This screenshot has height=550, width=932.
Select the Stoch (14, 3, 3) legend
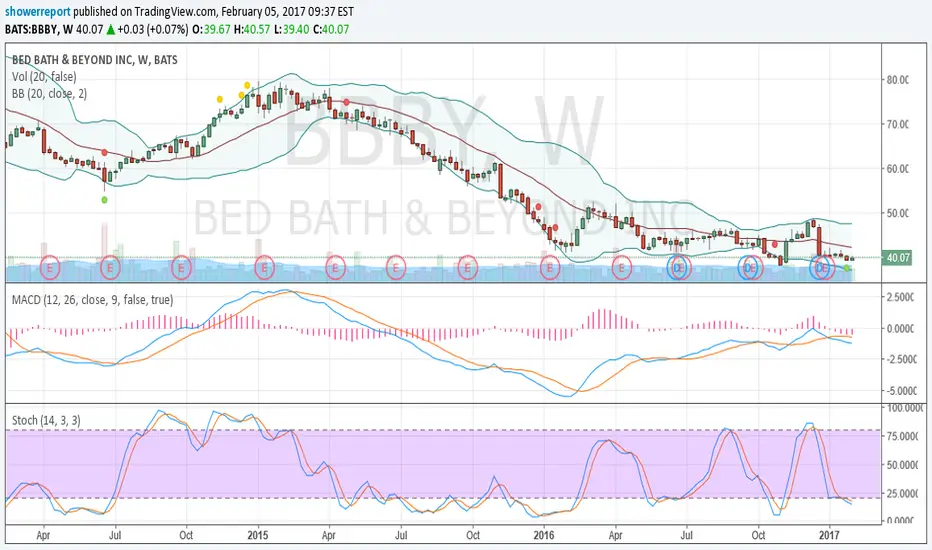46,420
